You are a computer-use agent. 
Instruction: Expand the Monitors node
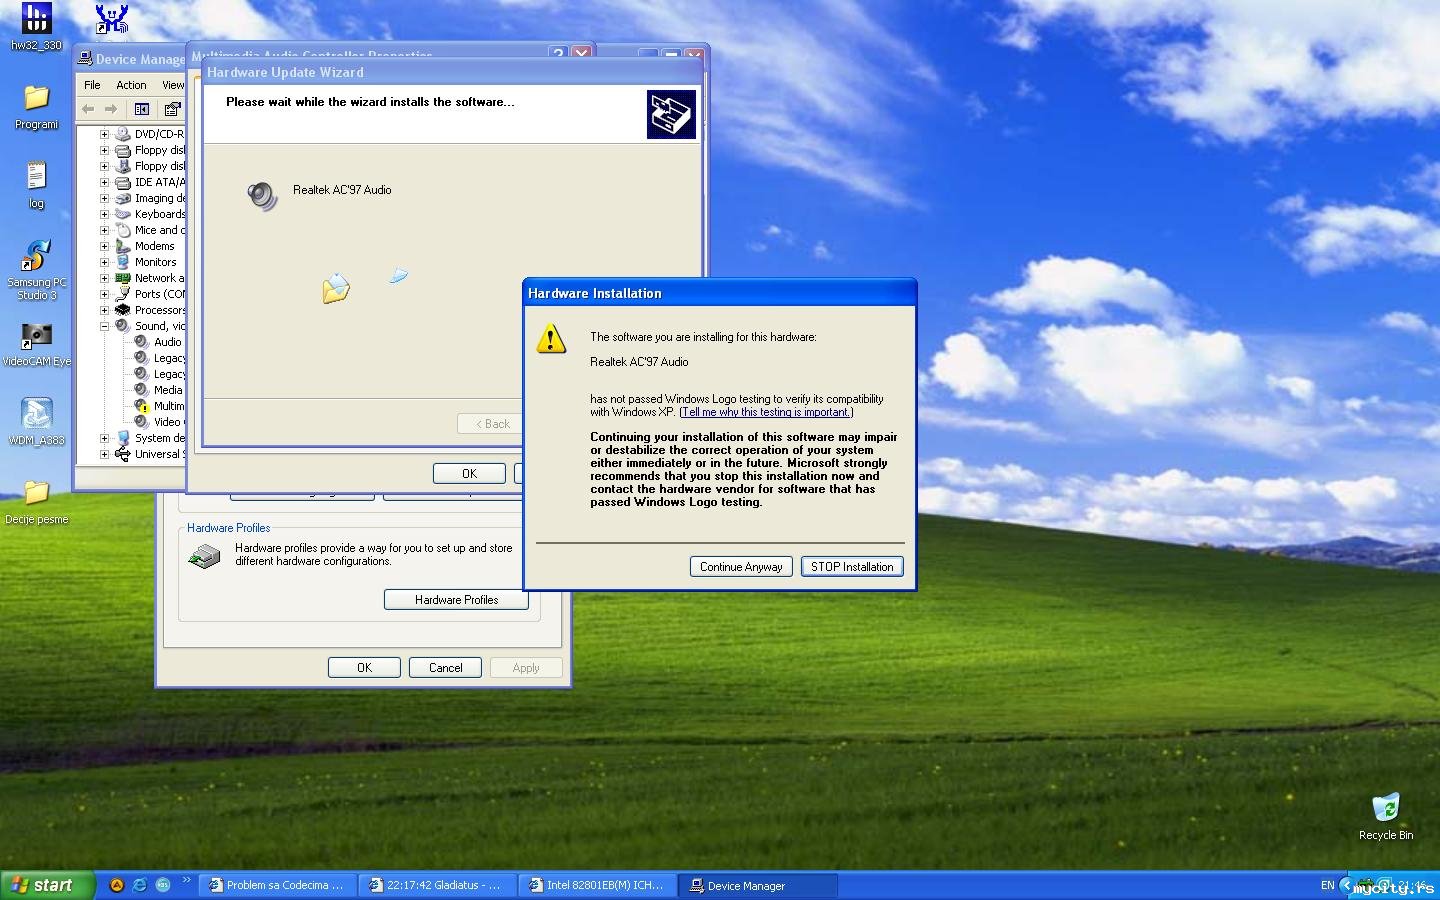104,262
